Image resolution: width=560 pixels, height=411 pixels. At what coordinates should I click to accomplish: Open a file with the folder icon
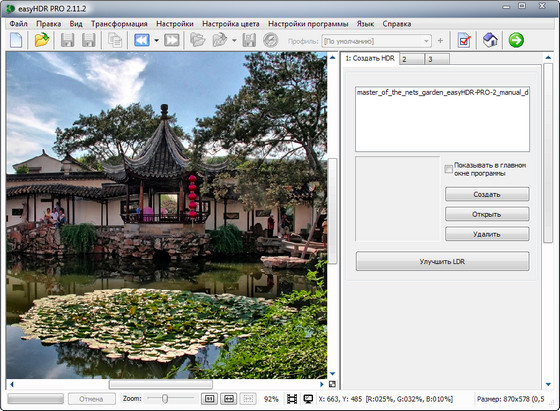click(x=42, y=40)
